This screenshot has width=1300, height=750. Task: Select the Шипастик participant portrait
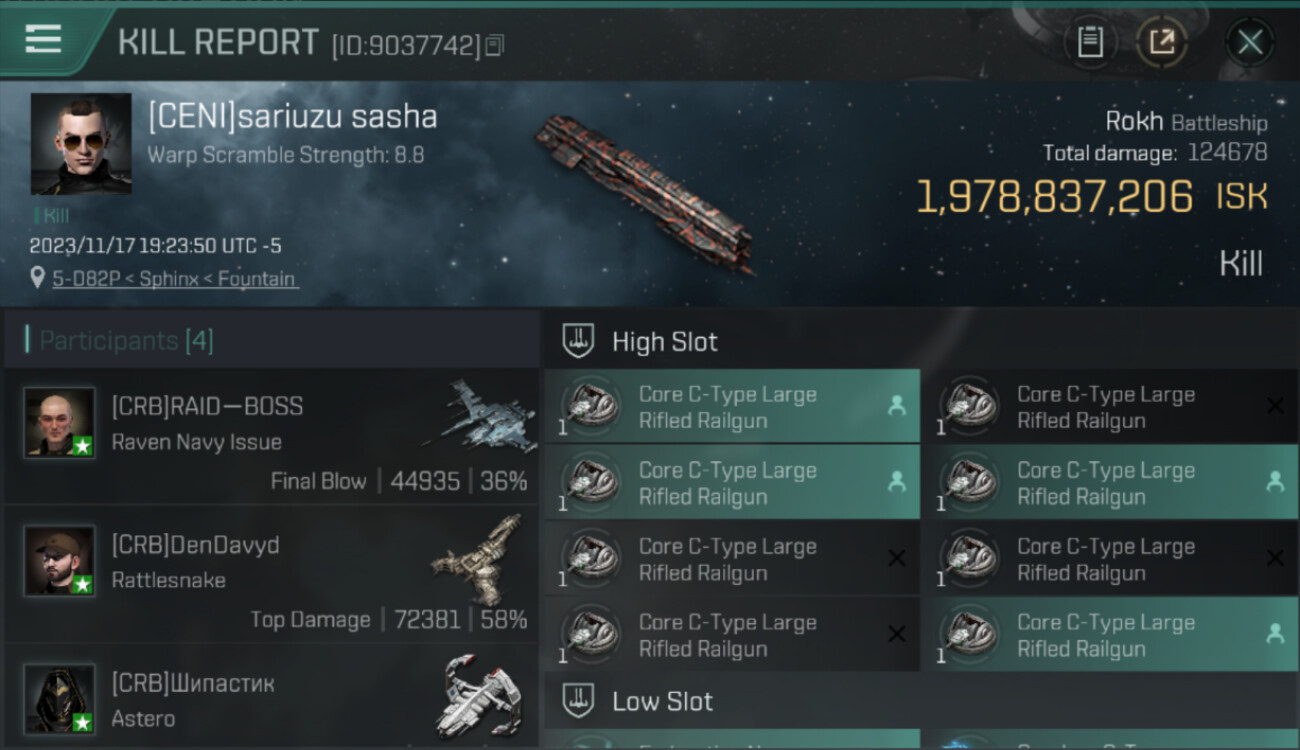(60, 697)
